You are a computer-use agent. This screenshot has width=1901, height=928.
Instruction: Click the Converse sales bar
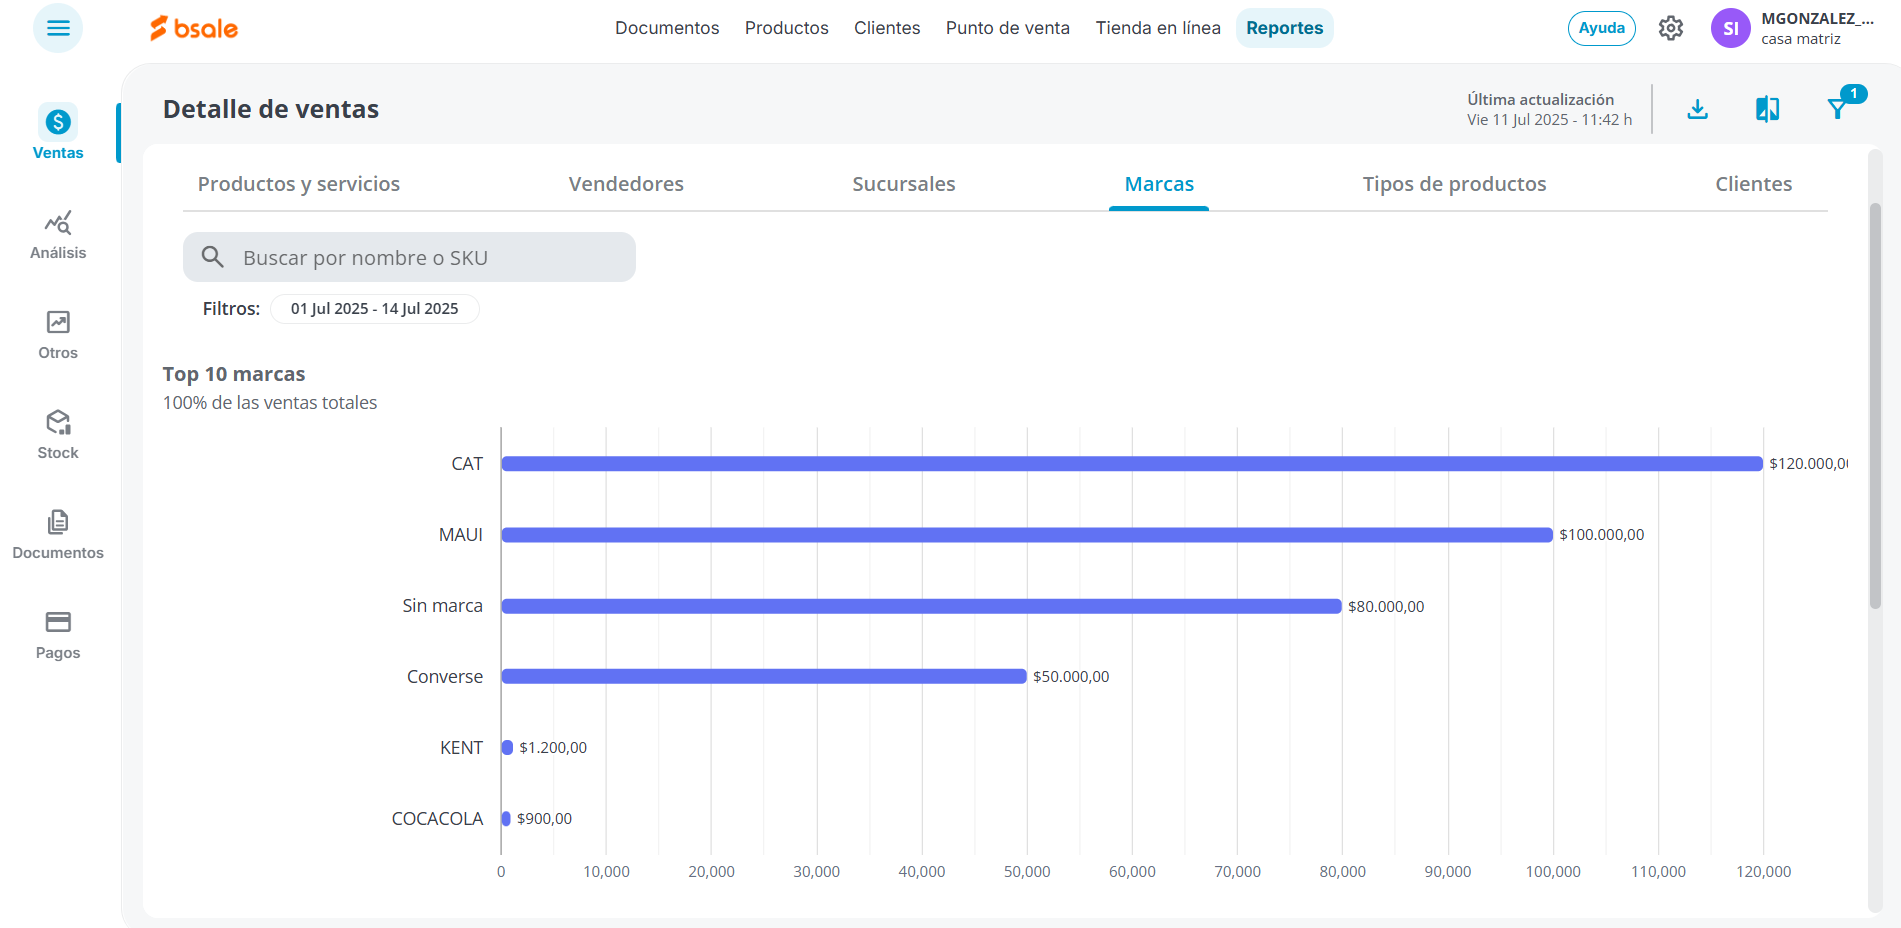point(764,676)
